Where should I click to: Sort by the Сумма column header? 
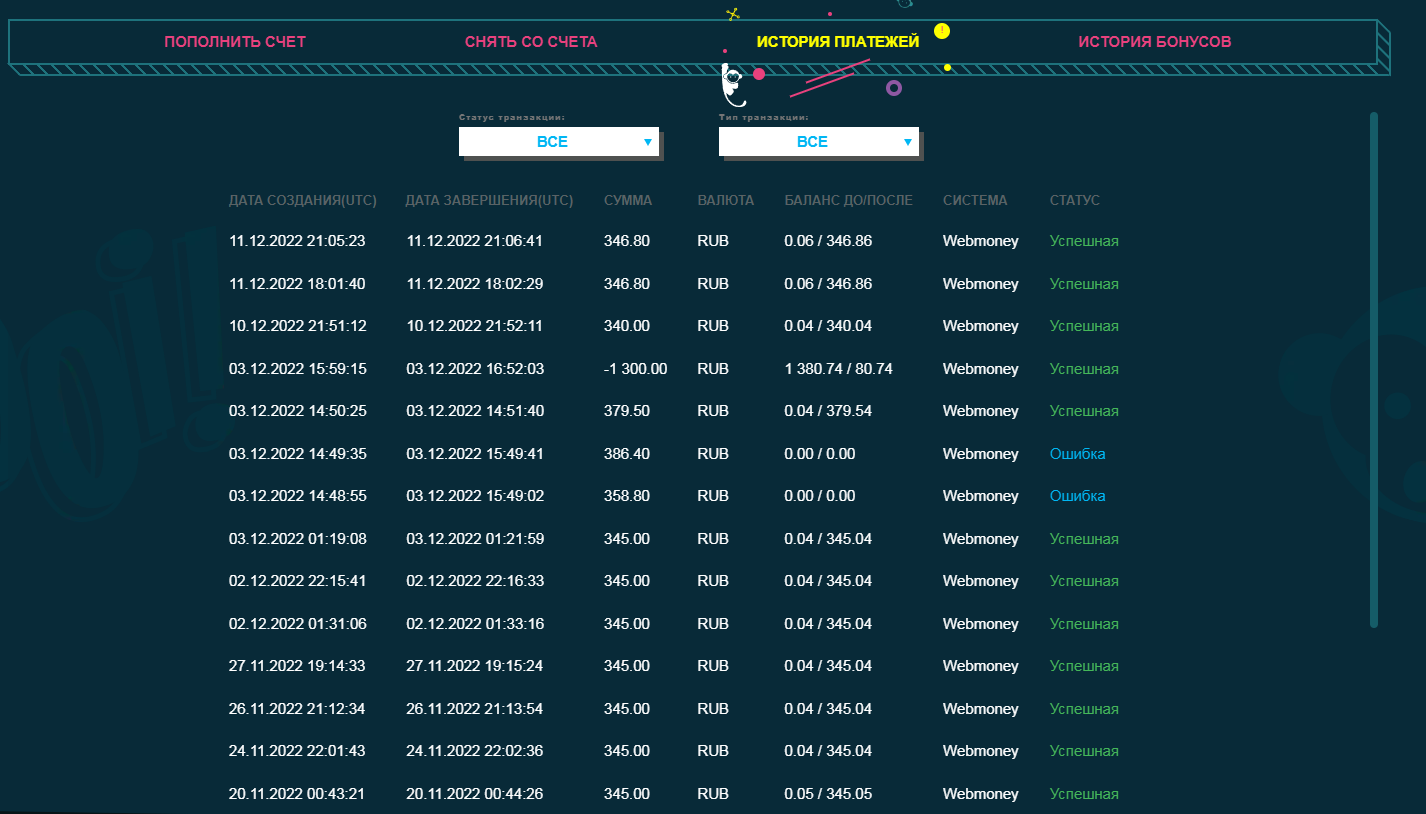[x=628, y=200]
